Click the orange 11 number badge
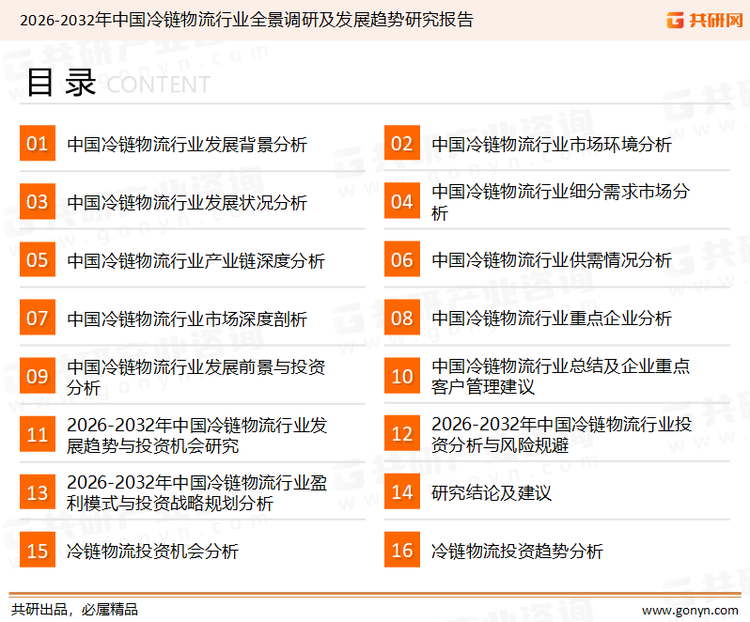The width and height of the screenshot is (750, 622). pos(37,434)
